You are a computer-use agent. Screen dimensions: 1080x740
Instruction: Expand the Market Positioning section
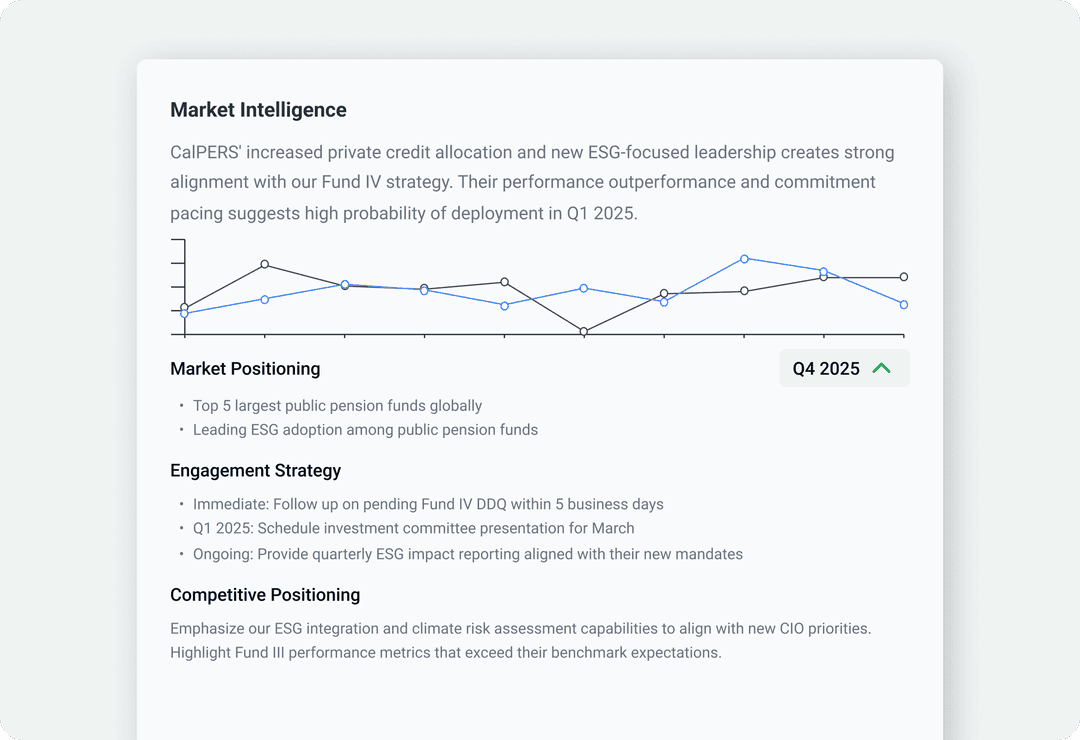click(245, 368)
